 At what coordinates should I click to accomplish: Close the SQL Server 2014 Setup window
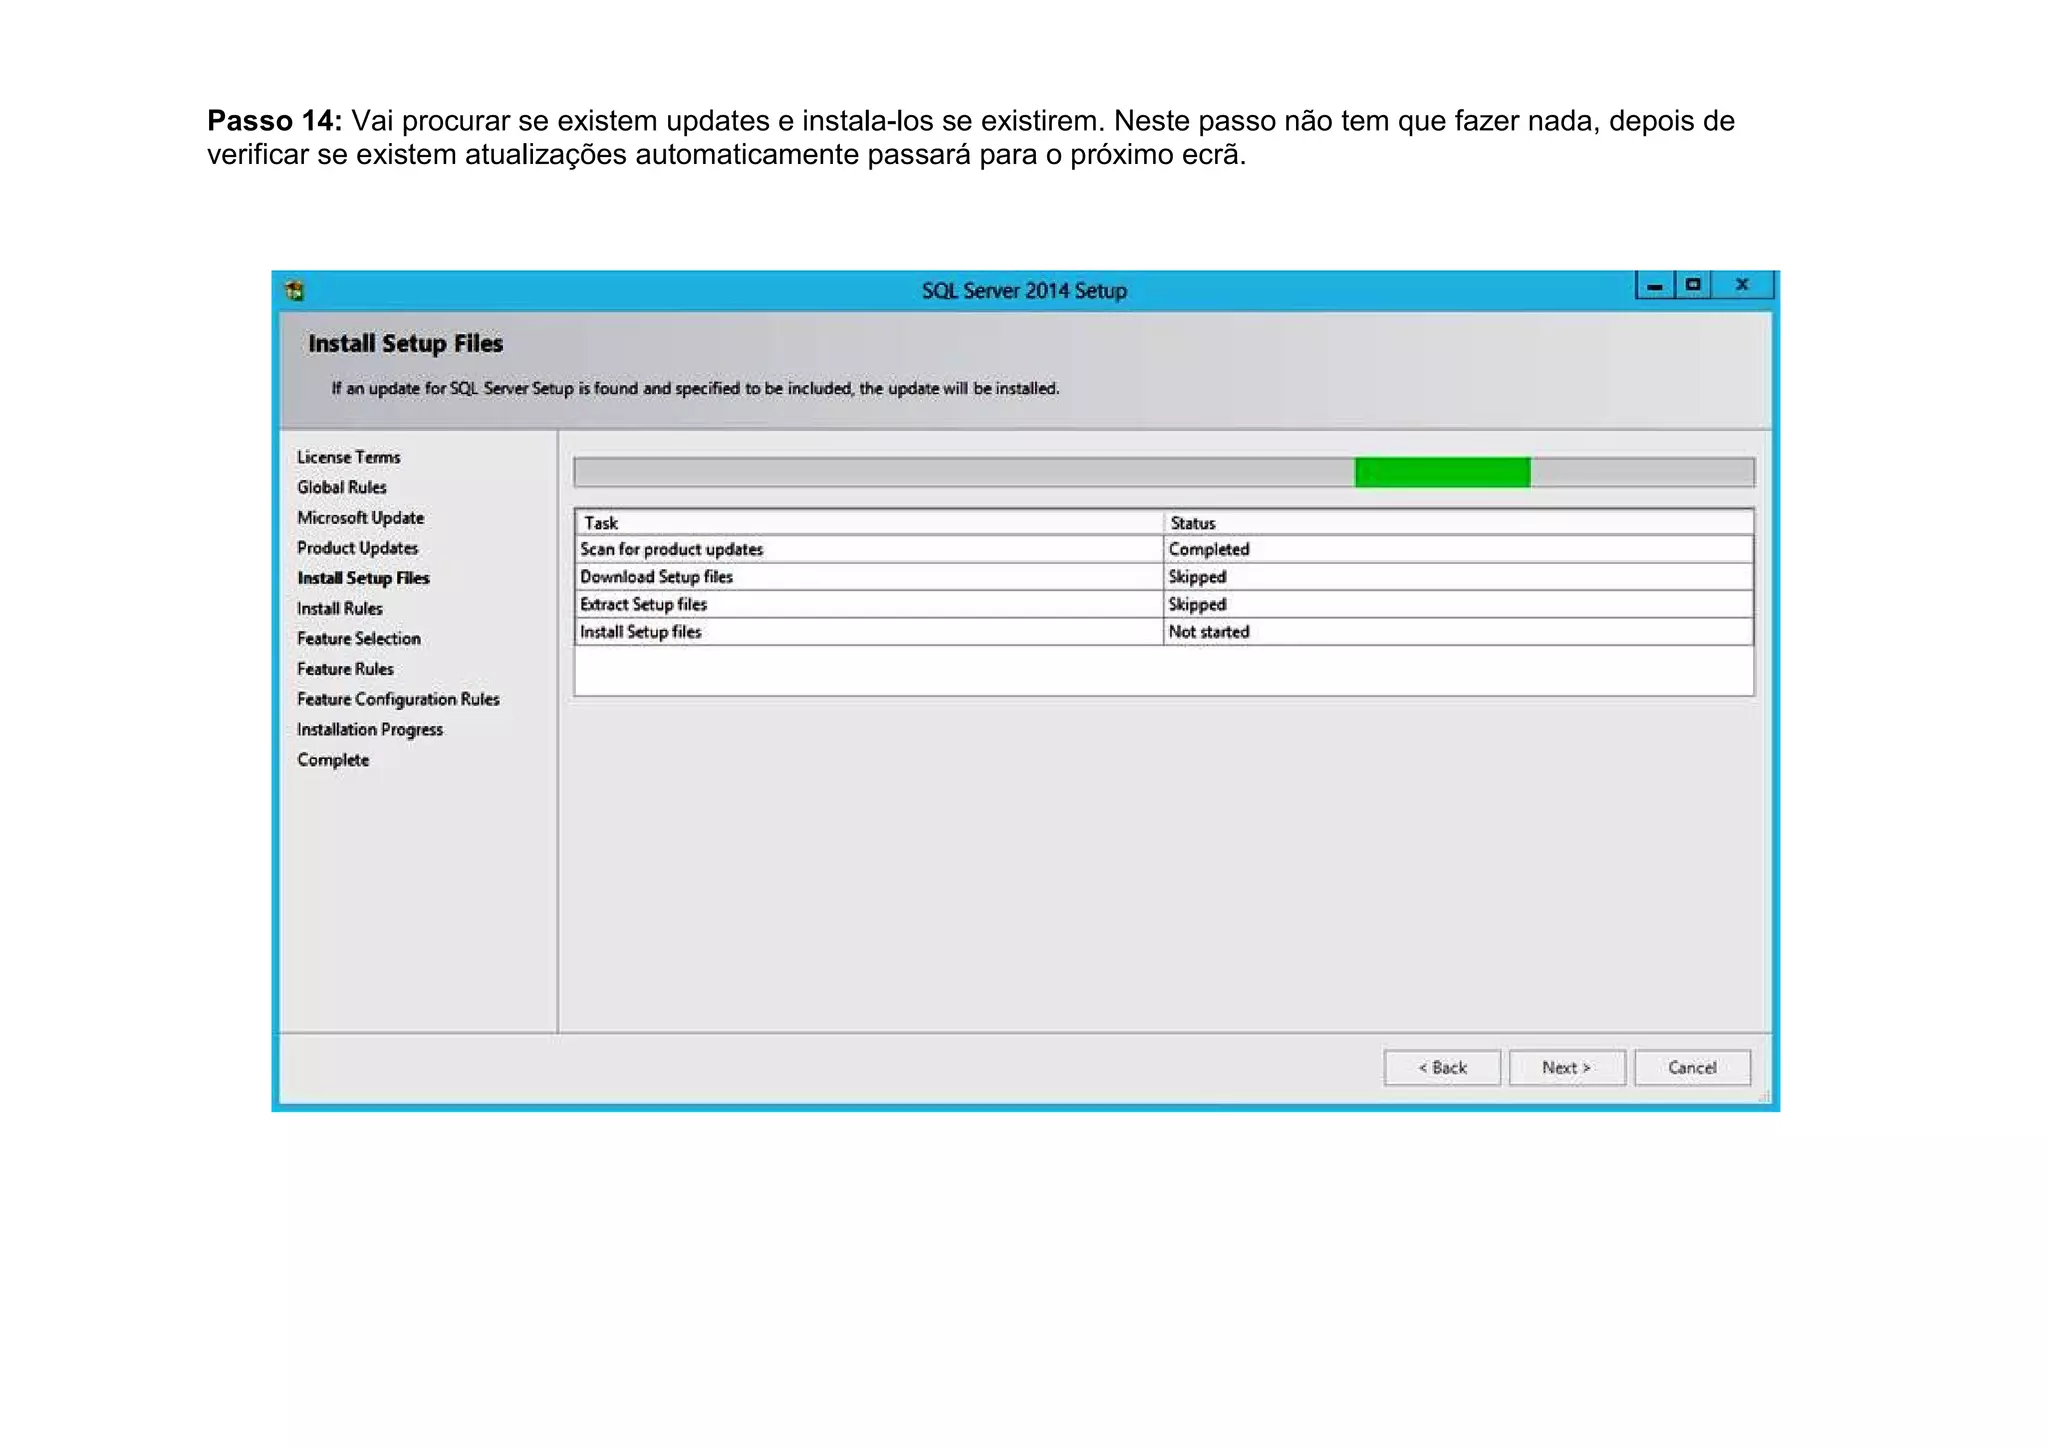(1742, 286)
